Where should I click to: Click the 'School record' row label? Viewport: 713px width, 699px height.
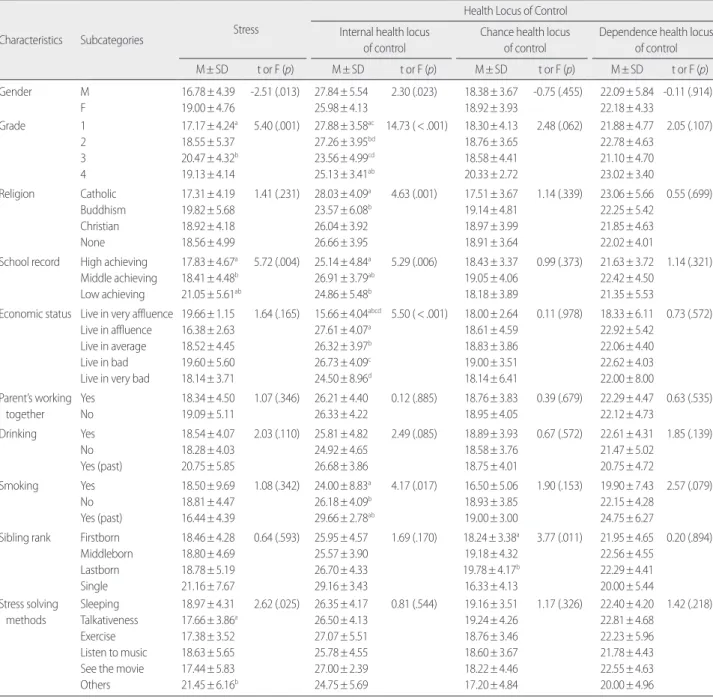30,262
